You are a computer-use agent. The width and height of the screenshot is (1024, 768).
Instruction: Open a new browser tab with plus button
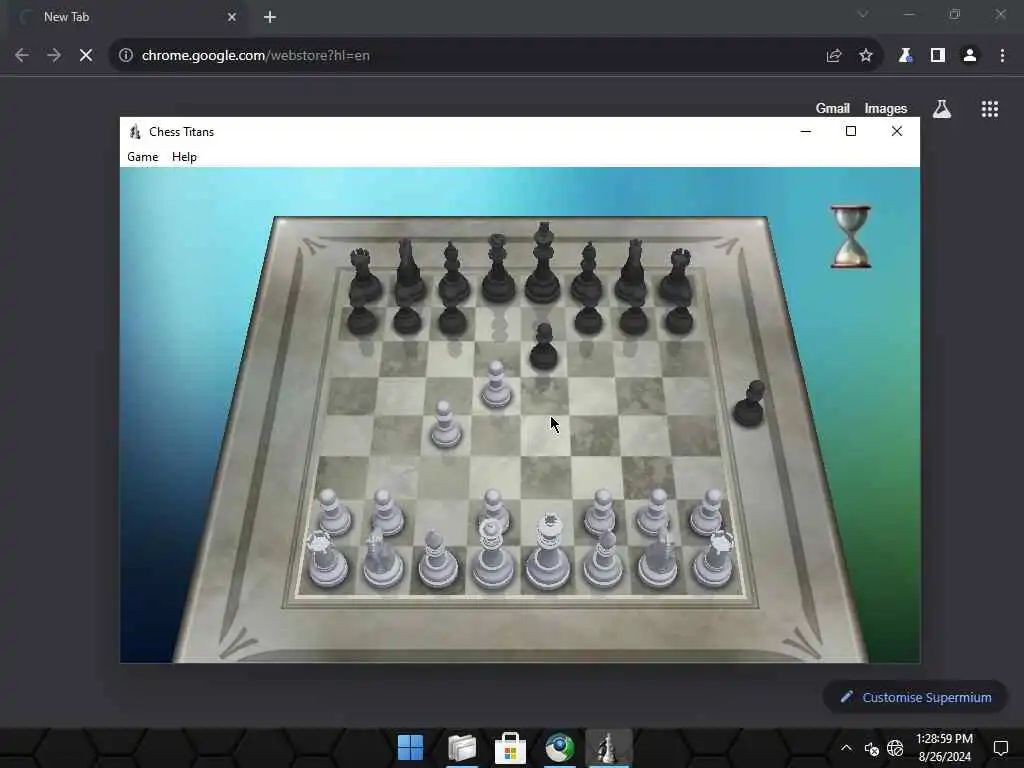point(270,17)
